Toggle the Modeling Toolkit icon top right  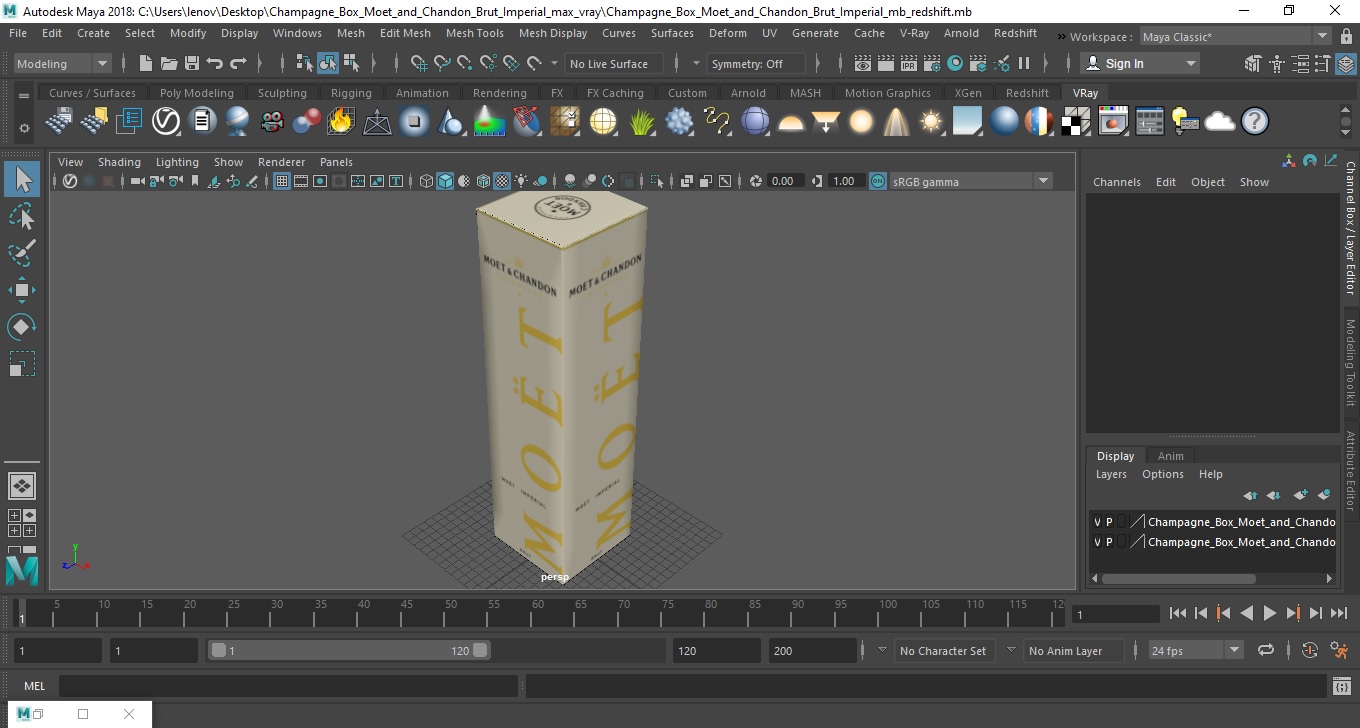(1252, 64)
